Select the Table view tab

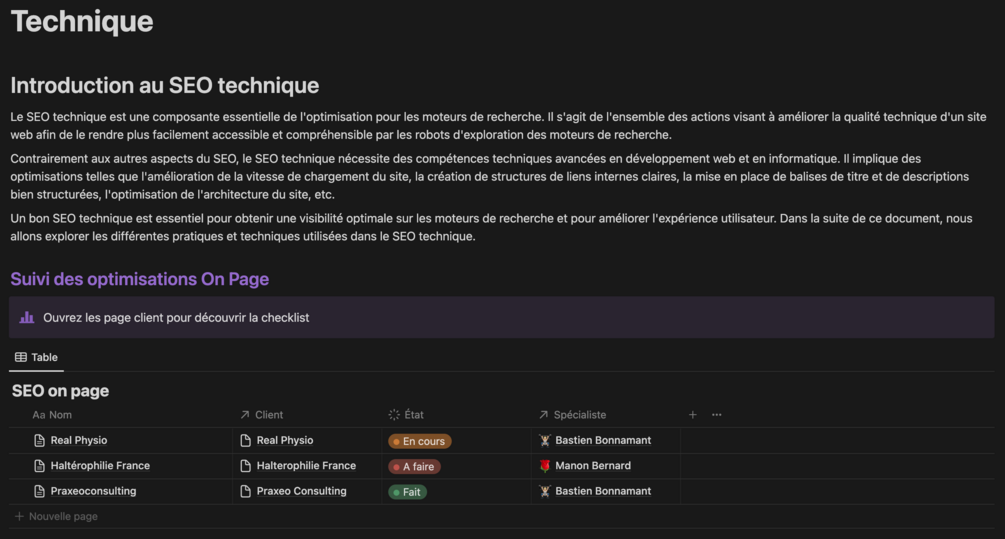coord(36,357)
